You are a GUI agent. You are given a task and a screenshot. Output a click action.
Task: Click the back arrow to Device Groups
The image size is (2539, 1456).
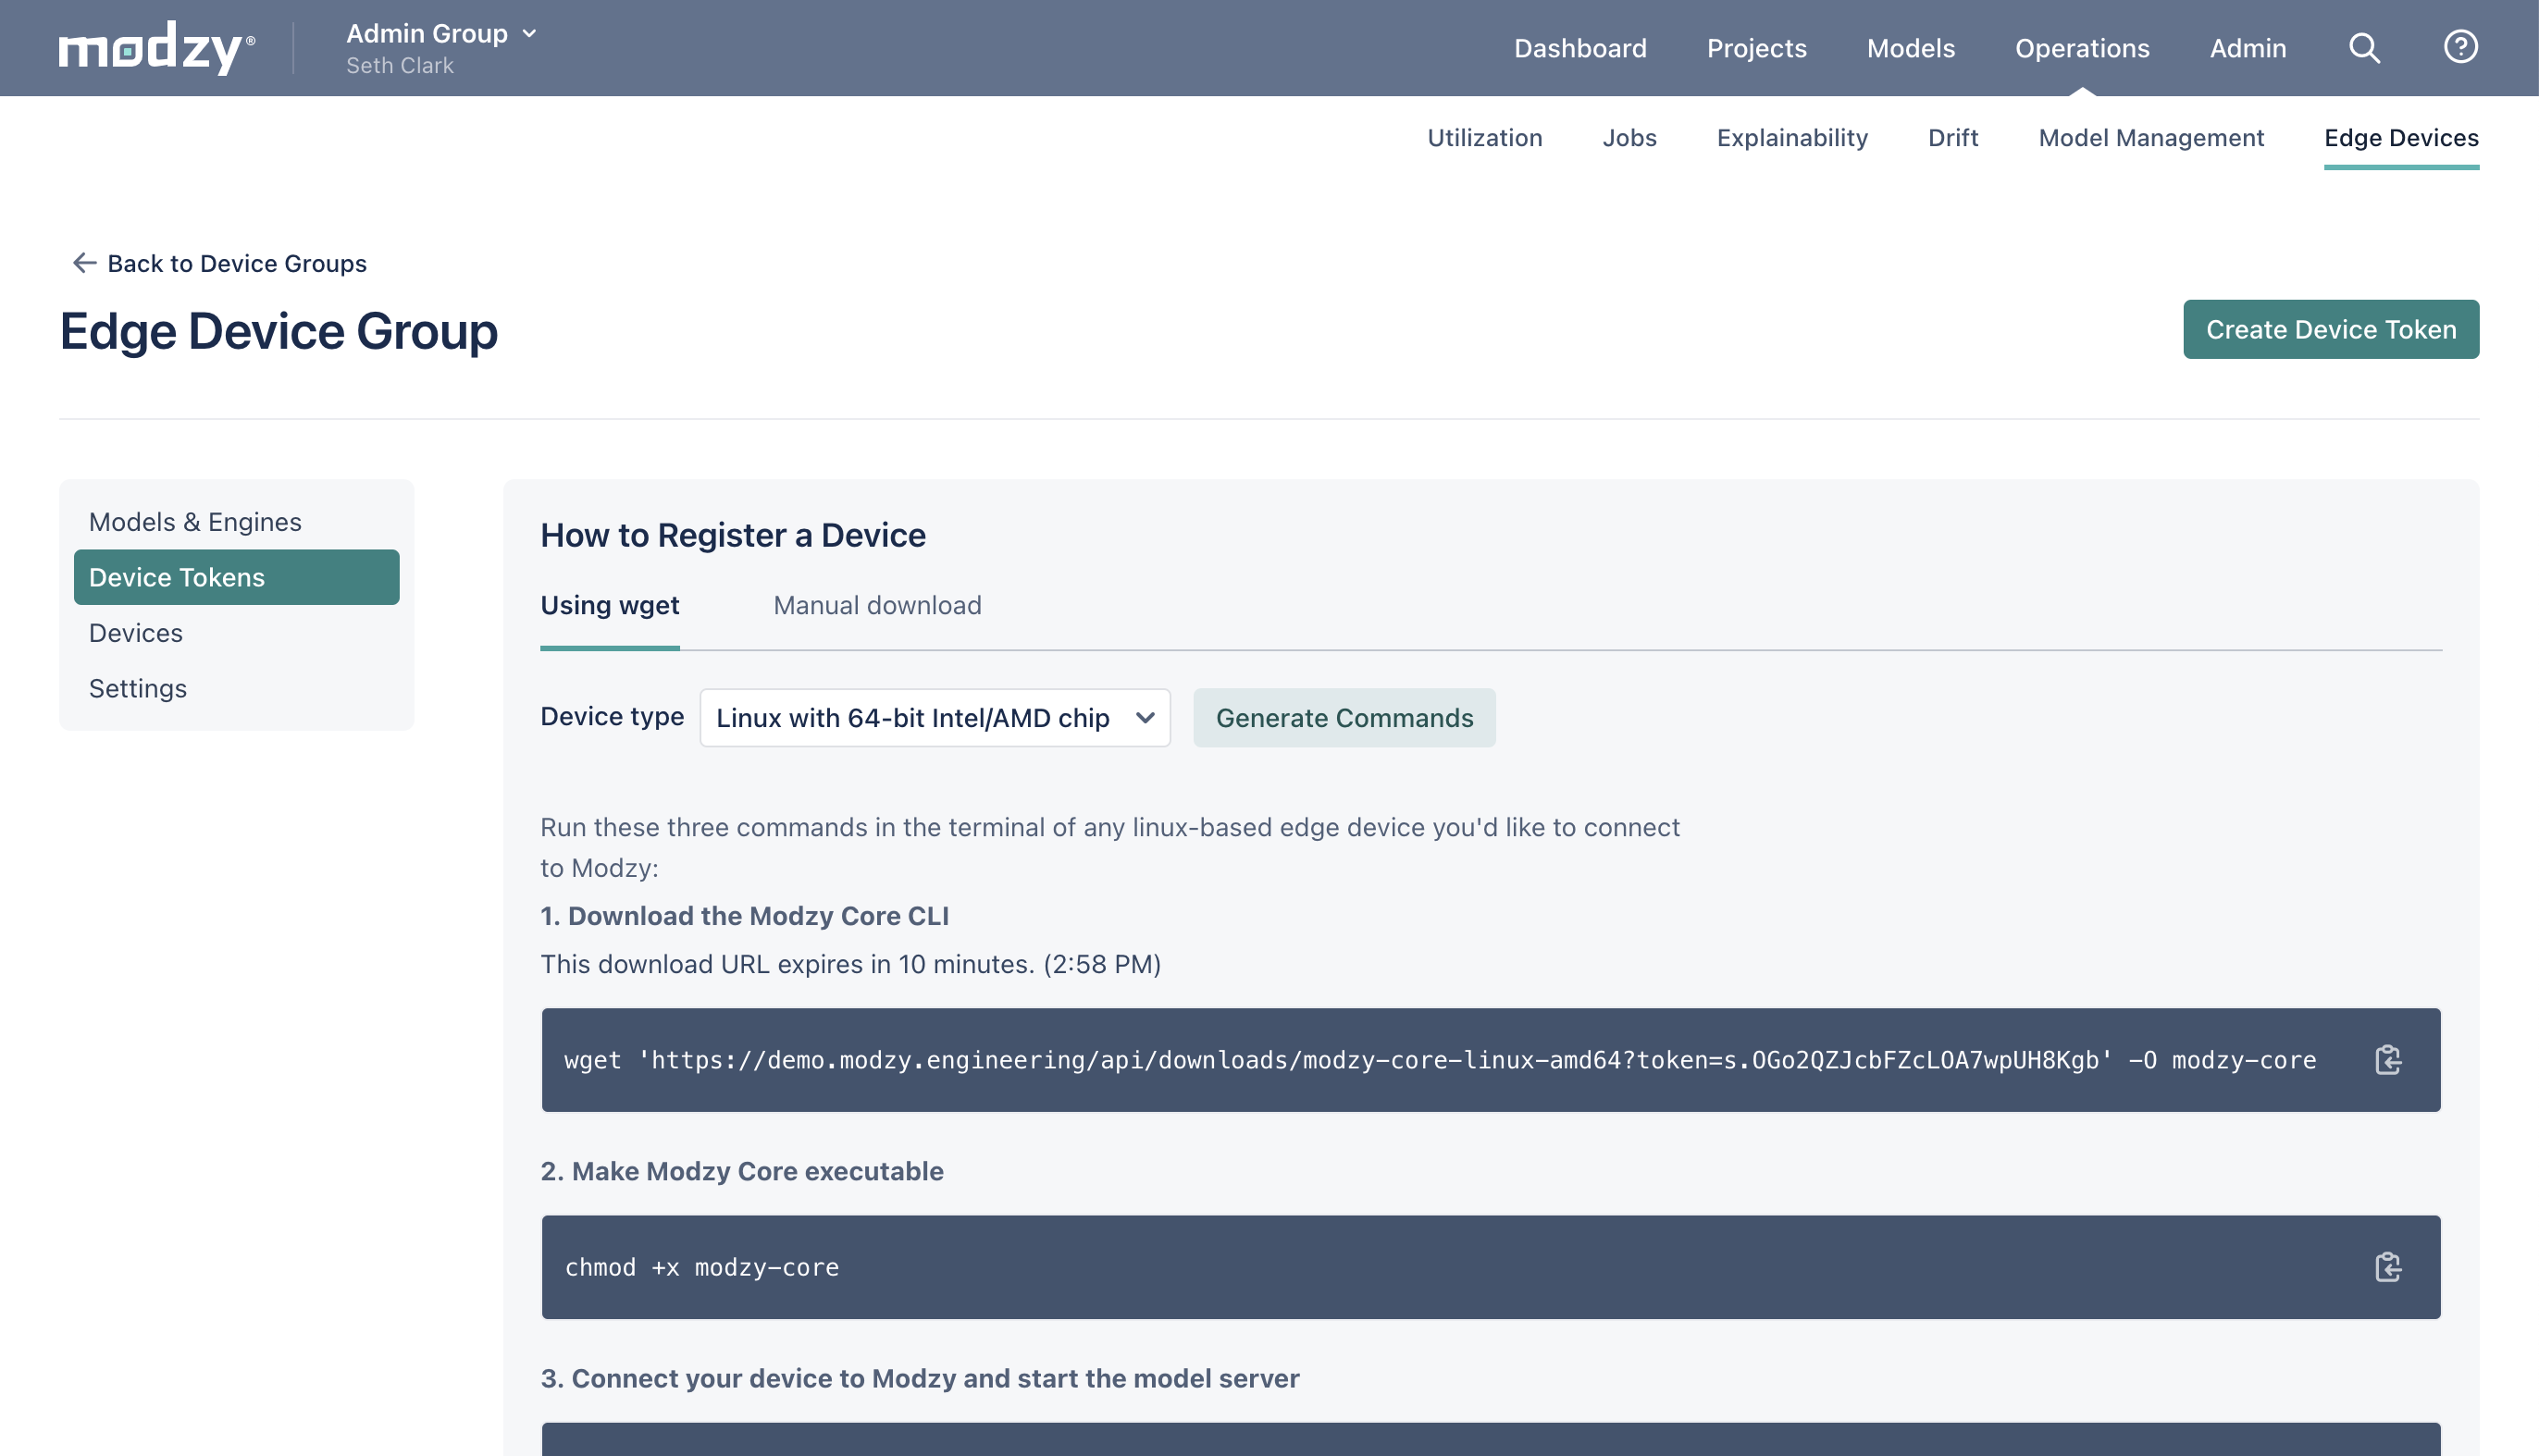(84, 263)
